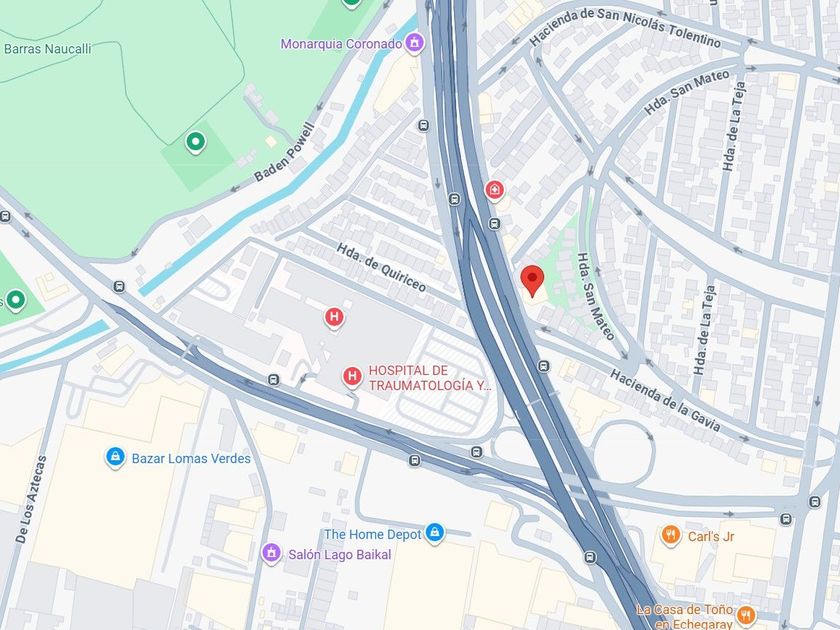
Task: Select the green park marker near Baden Powell
Action: point(196,142)
